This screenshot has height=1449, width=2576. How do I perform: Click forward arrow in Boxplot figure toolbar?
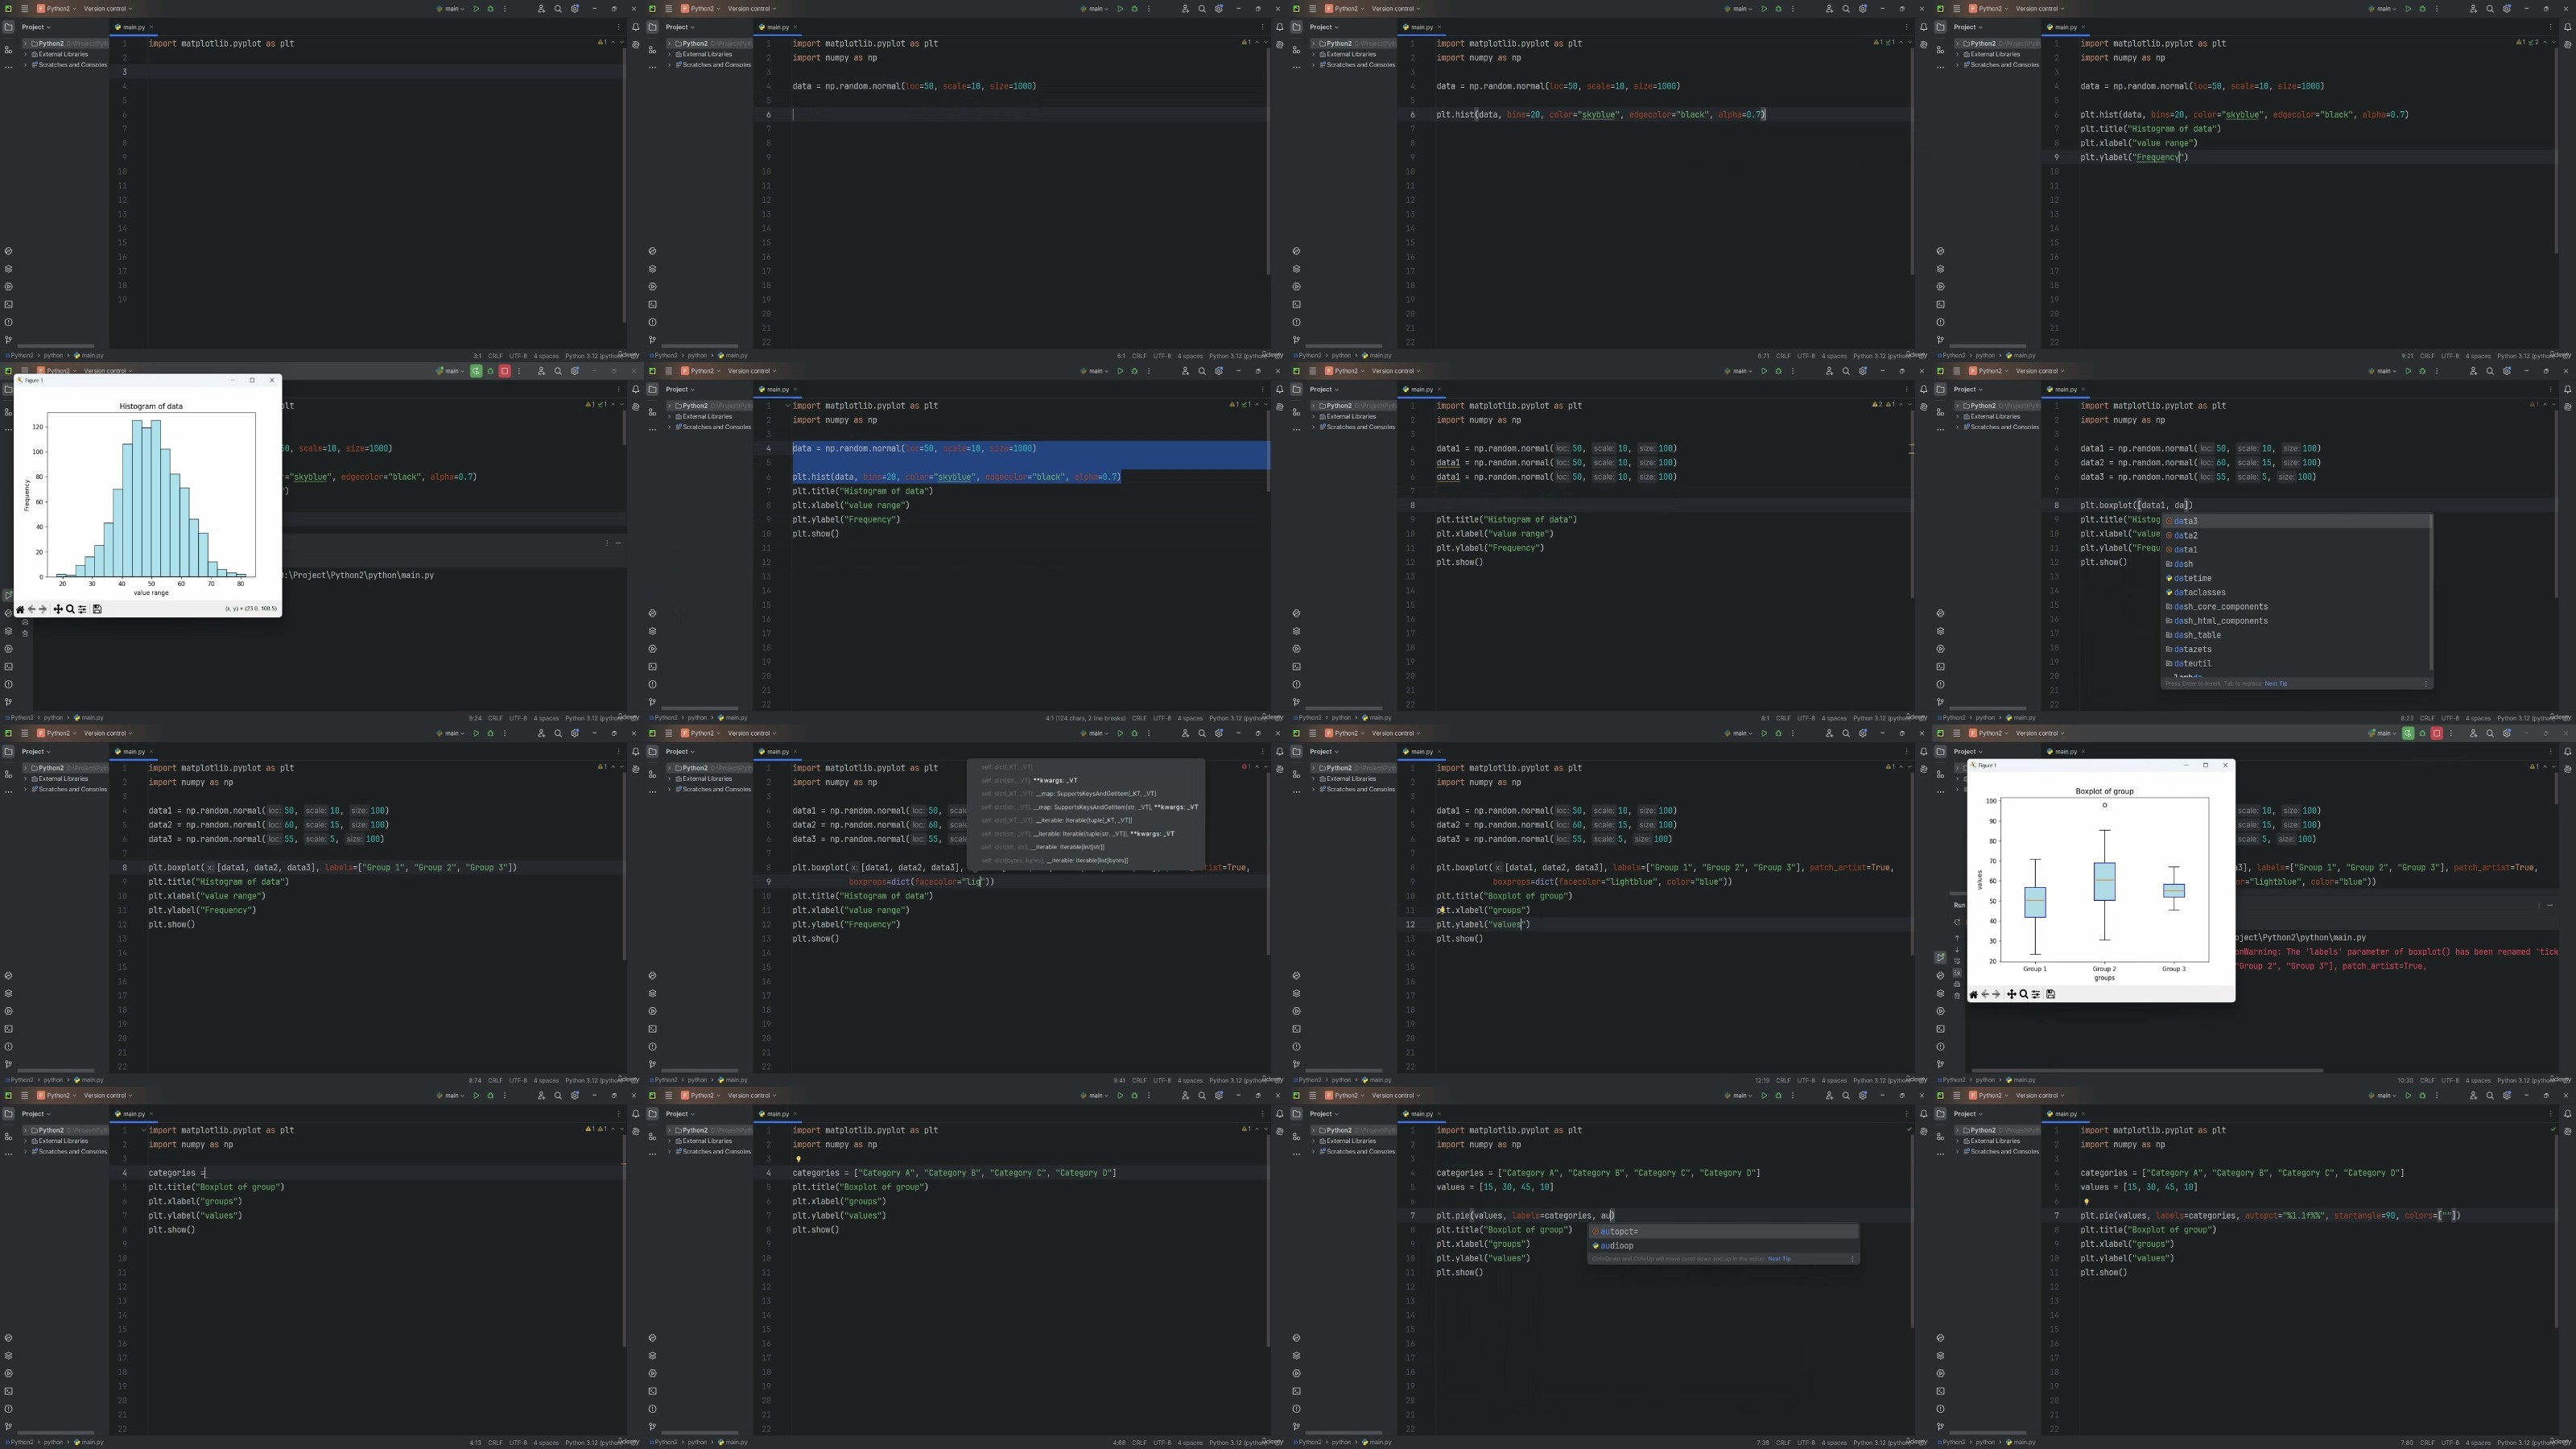pos(1997,994)
